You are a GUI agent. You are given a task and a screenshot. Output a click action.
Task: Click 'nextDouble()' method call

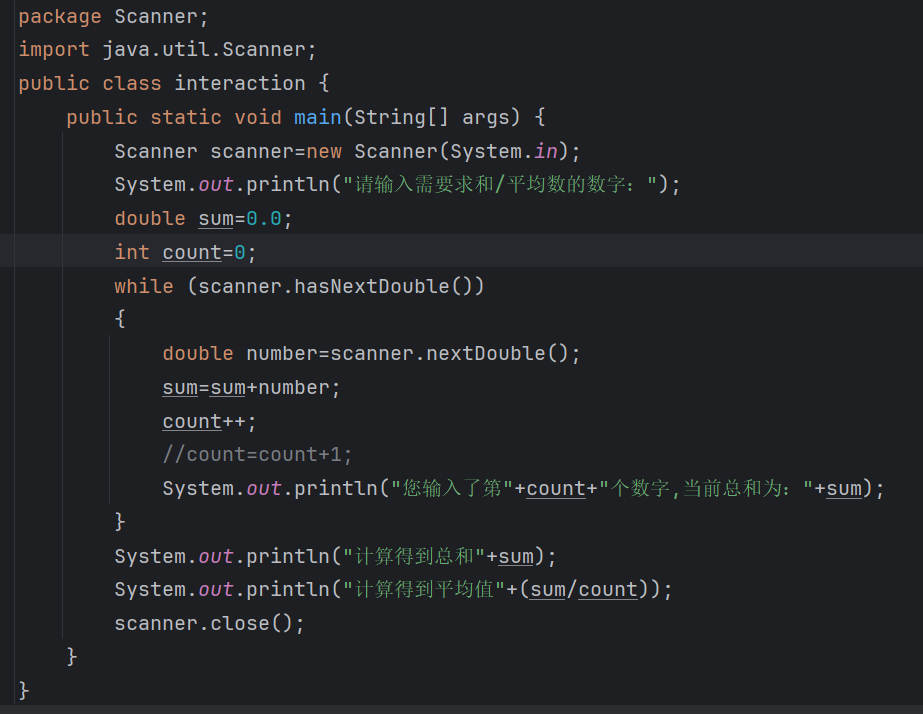pos(497,354)
